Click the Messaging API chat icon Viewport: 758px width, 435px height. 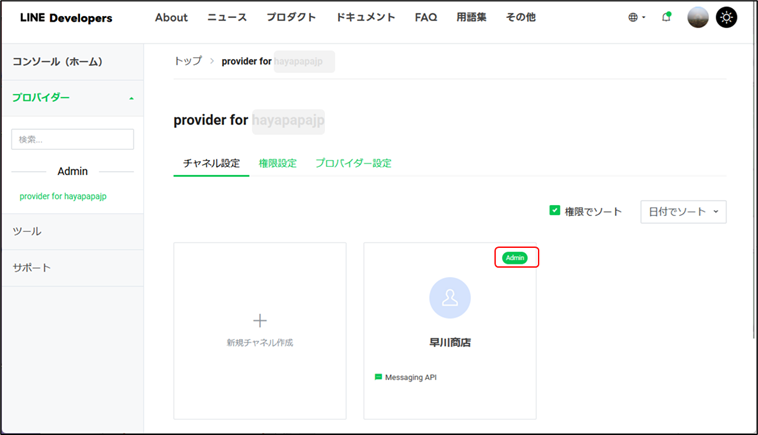coord(378,377)
